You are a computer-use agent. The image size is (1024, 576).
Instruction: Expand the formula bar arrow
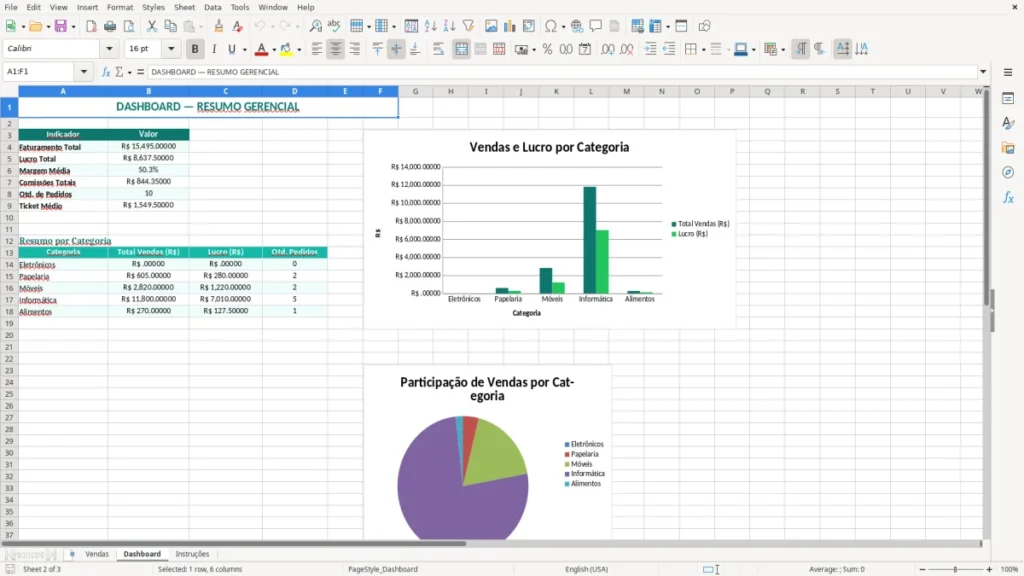[983, 72]
